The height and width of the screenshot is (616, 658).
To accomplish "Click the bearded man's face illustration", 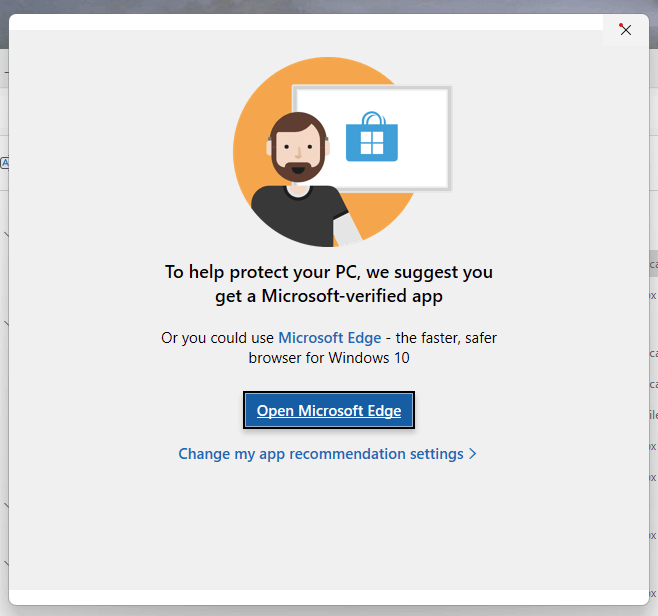I will click(x=298, y=147).
